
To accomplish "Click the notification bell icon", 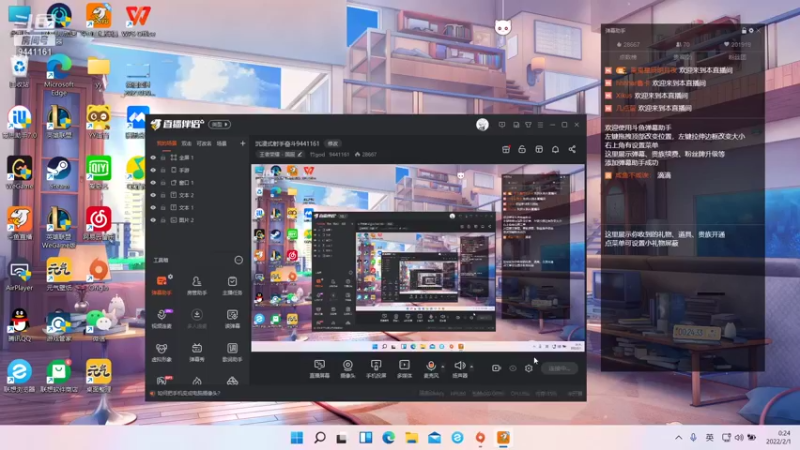I will pos(555,149).
